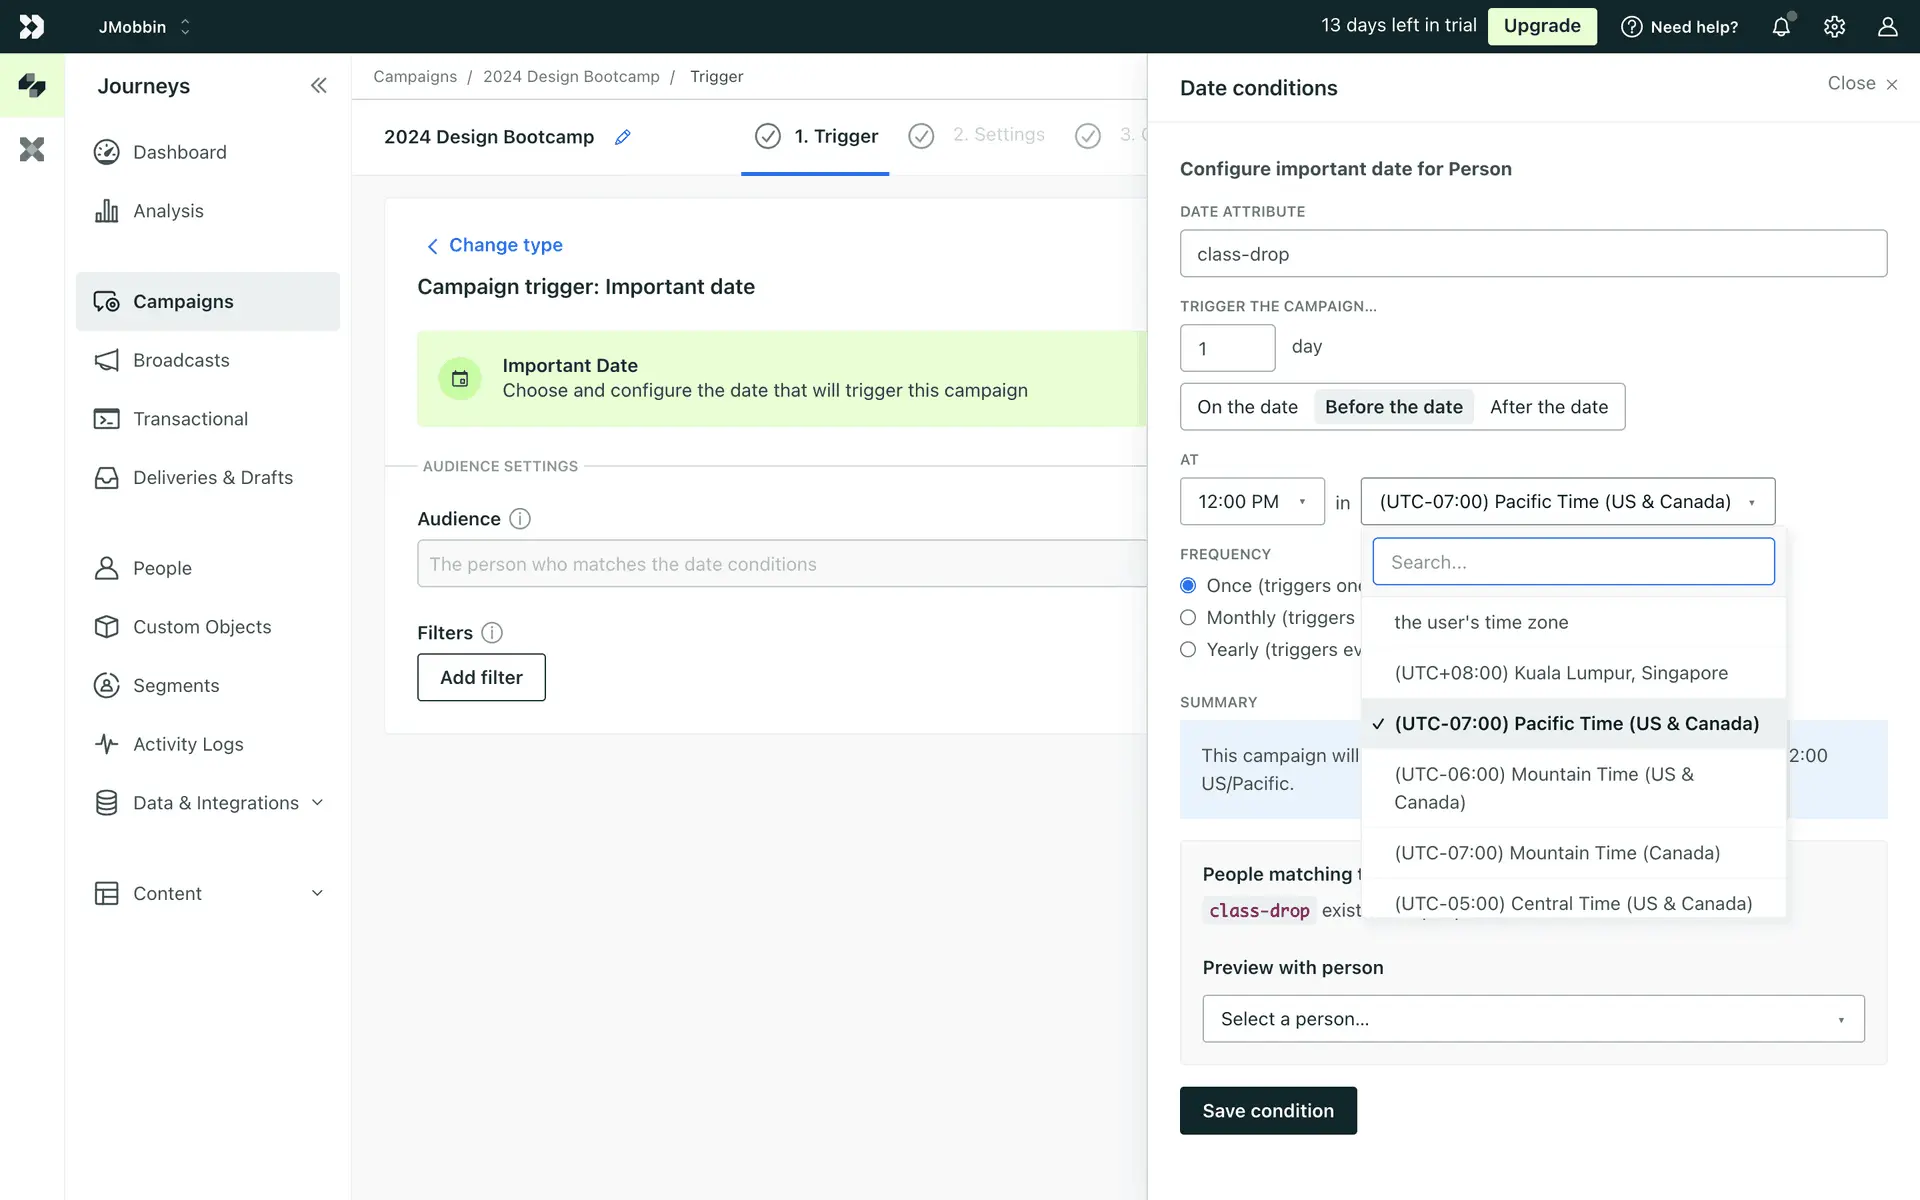Click the Save condition button
The image size is (1920, 1200).
point(1267,1111)
